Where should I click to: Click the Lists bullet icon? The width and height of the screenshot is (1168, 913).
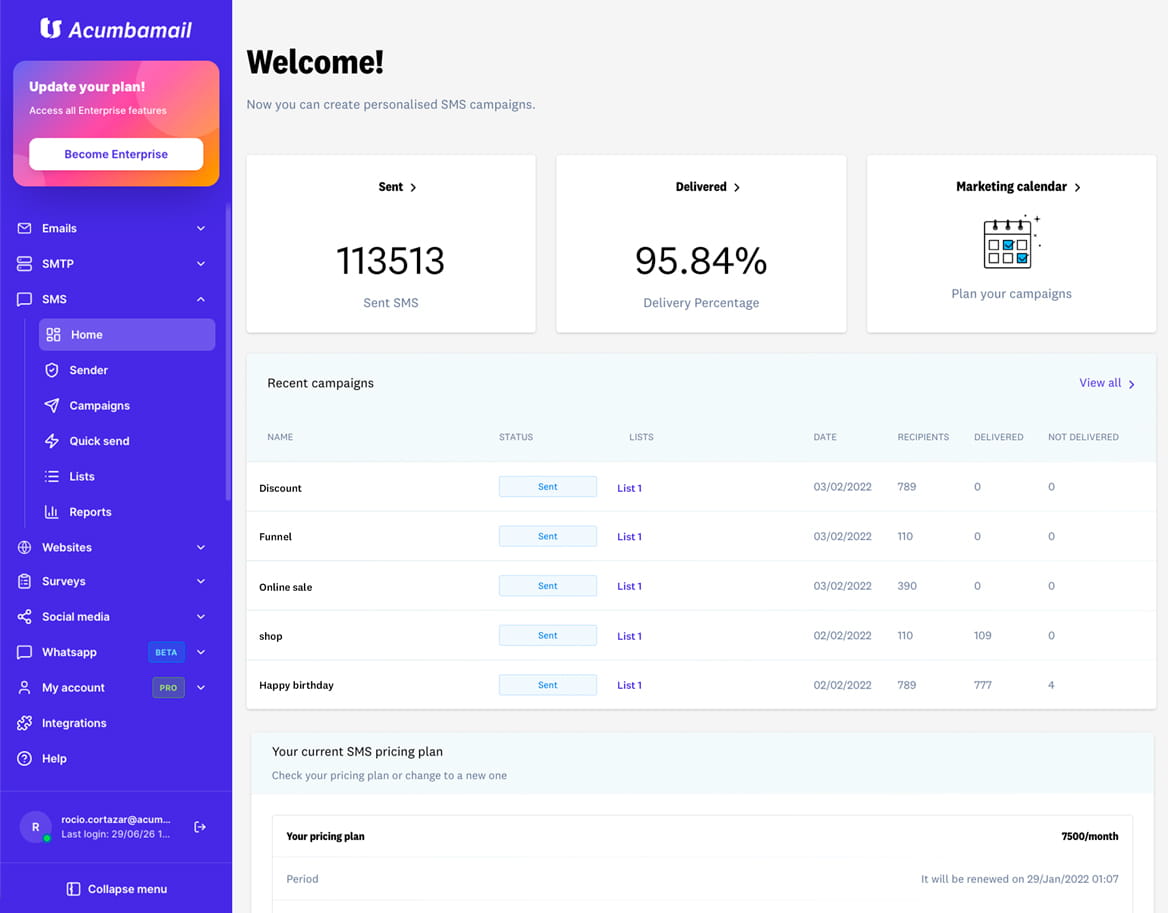pyautogui.click(x=51, y=477)
